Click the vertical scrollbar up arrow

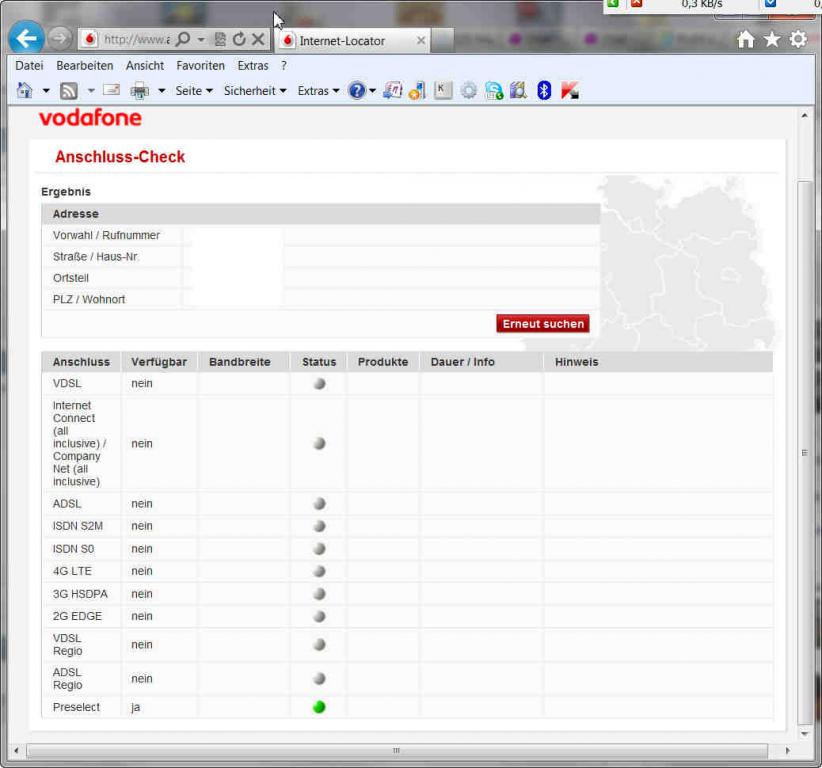(x=804, y=115)
